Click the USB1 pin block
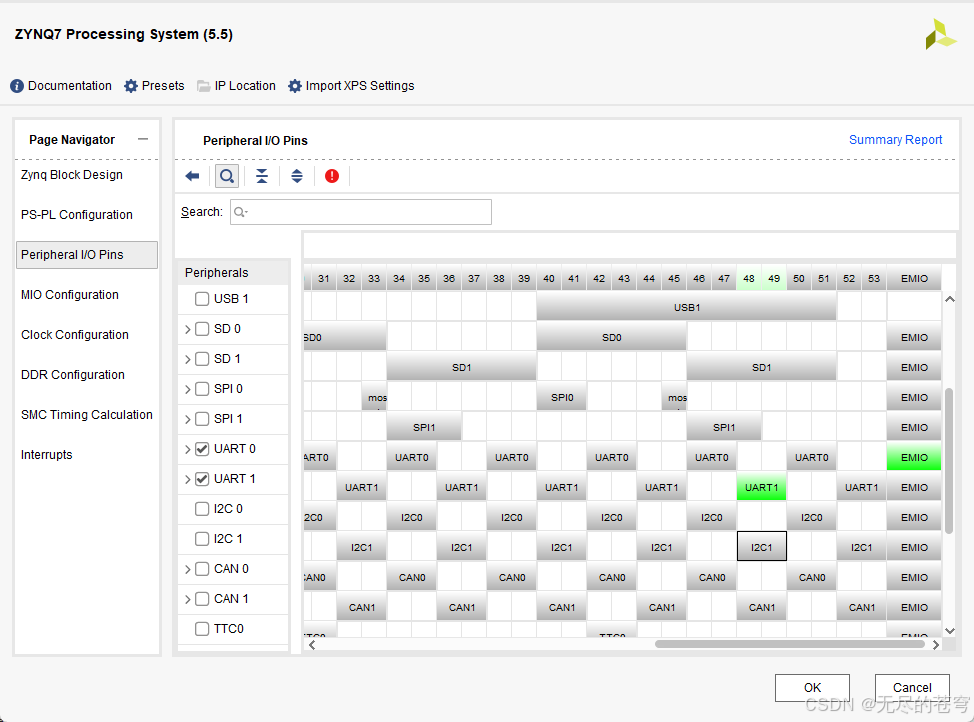Image resolution: width=974 pixels, height=722 pixels. (x=686, y=308)
